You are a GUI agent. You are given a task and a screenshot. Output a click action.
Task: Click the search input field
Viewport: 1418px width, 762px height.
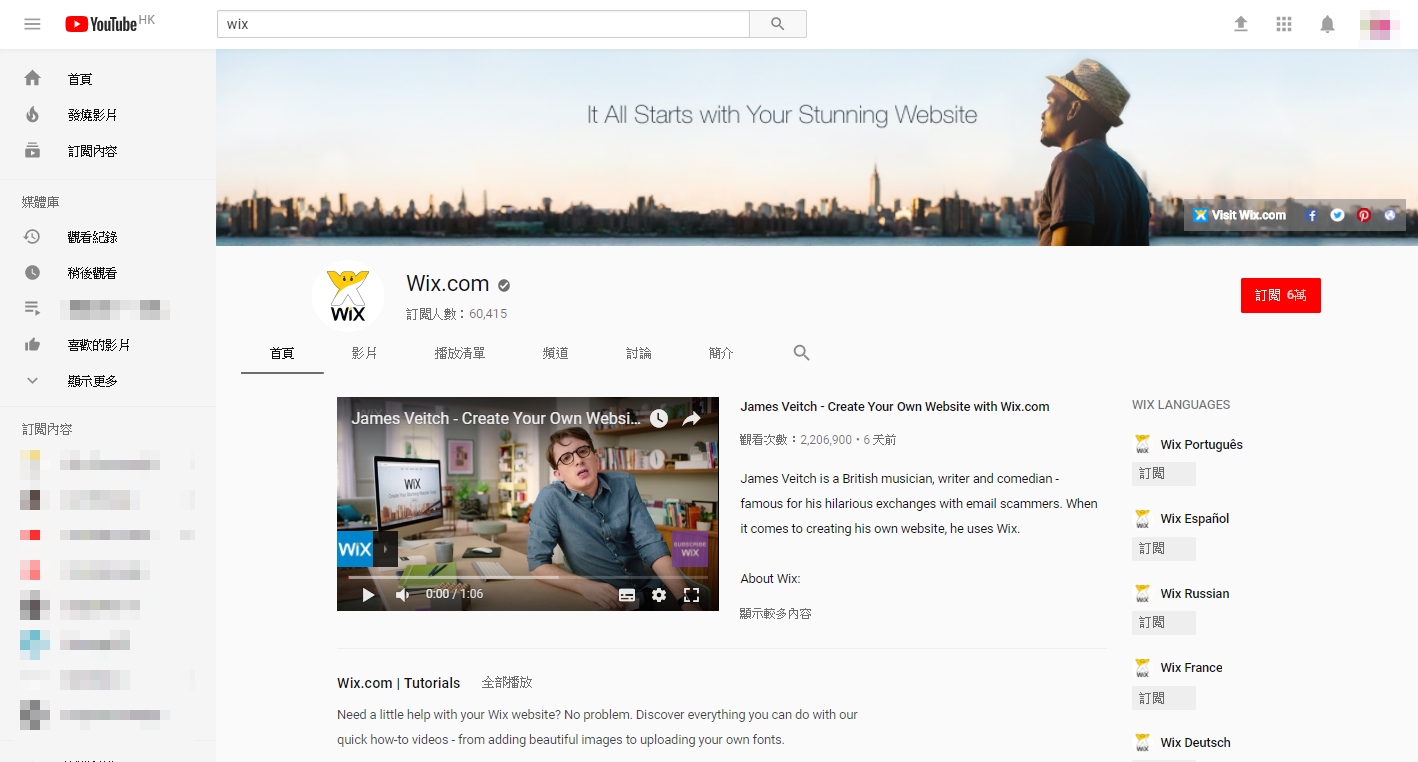483,24
